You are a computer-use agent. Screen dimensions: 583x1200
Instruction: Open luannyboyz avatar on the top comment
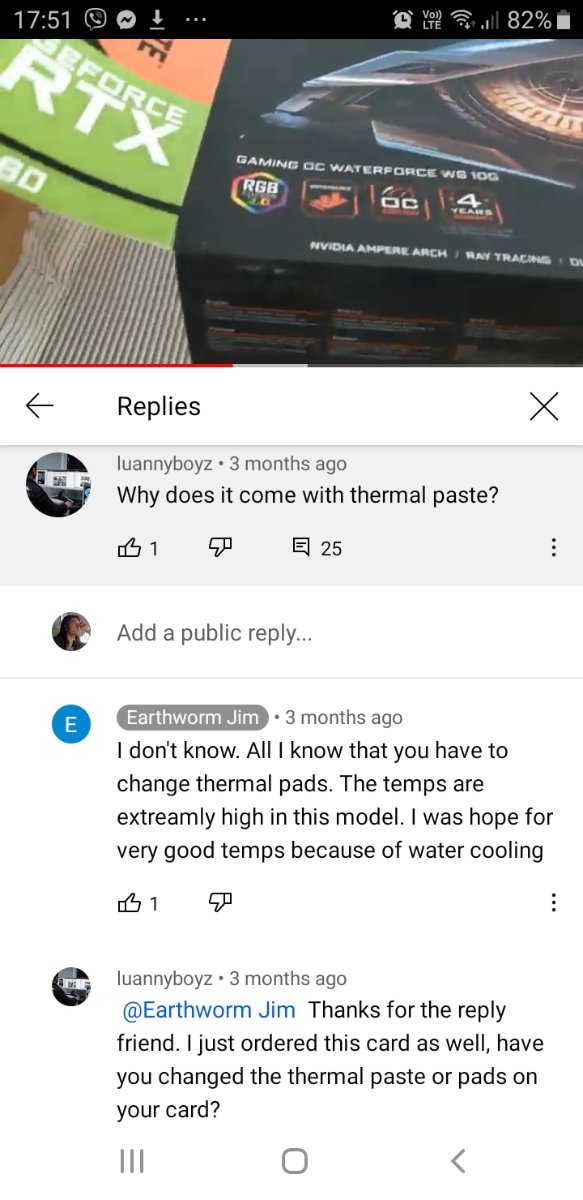[58, 483]
